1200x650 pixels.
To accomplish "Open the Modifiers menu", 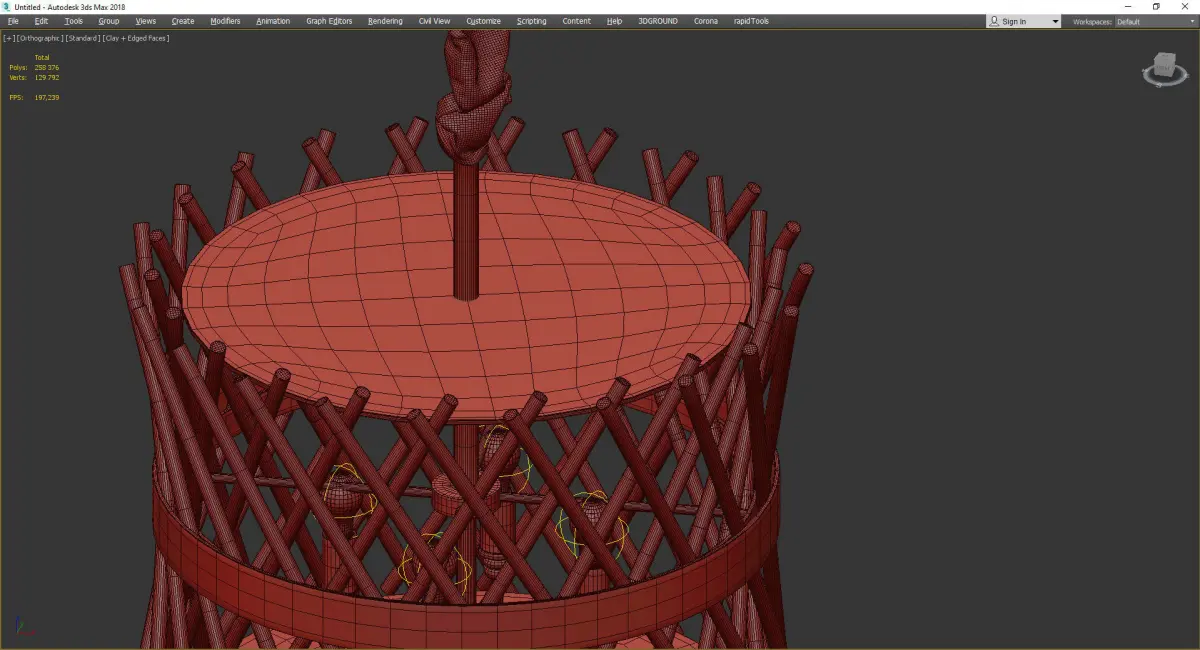I will [225, 21].
